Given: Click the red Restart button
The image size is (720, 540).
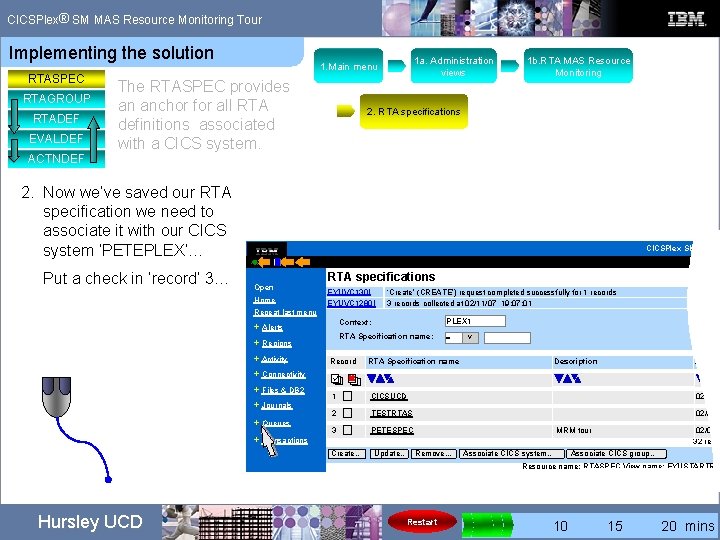Looking at the screenshot, I should (x=422, y=522).
